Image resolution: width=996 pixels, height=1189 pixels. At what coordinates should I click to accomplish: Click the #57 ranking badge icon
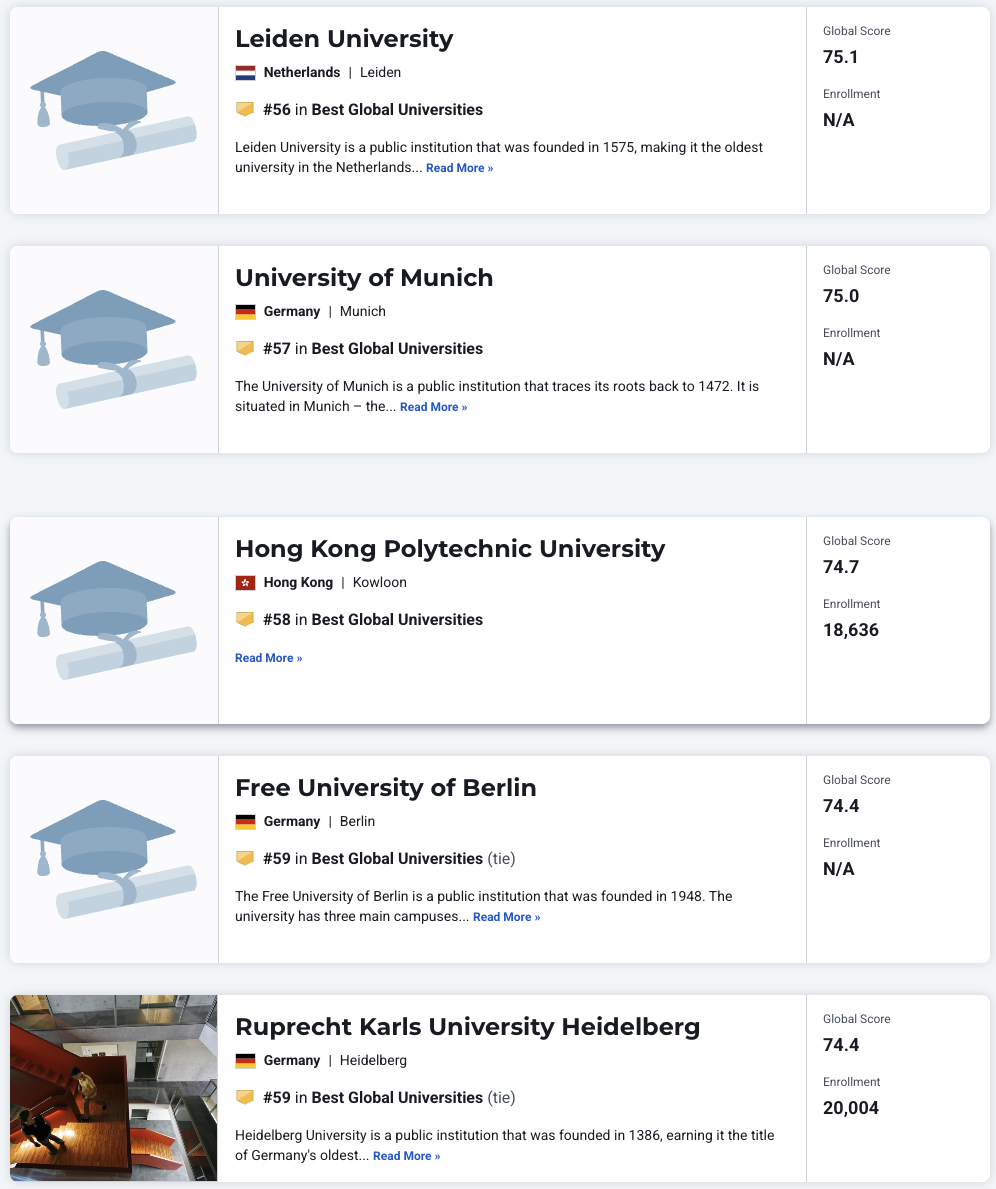(x=245, y=348)
